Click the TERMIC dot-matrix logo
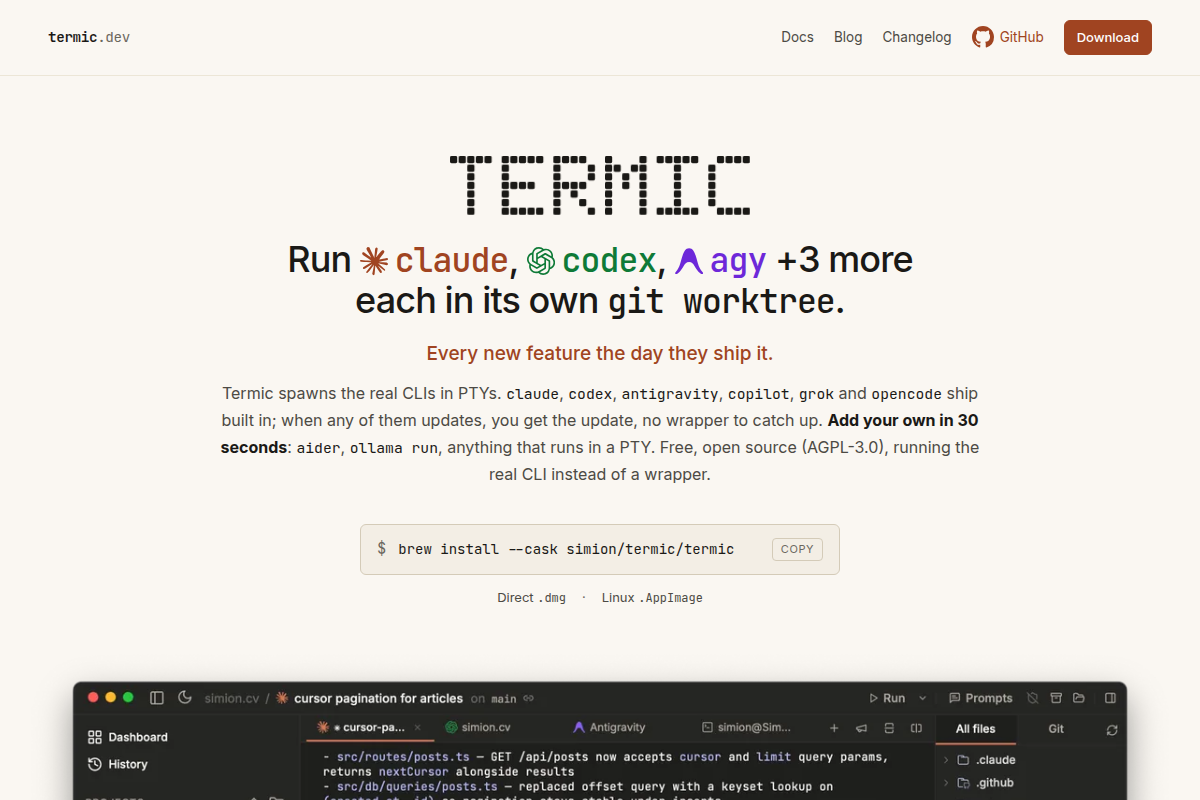The image size is (1200, 800). [600, 185]
